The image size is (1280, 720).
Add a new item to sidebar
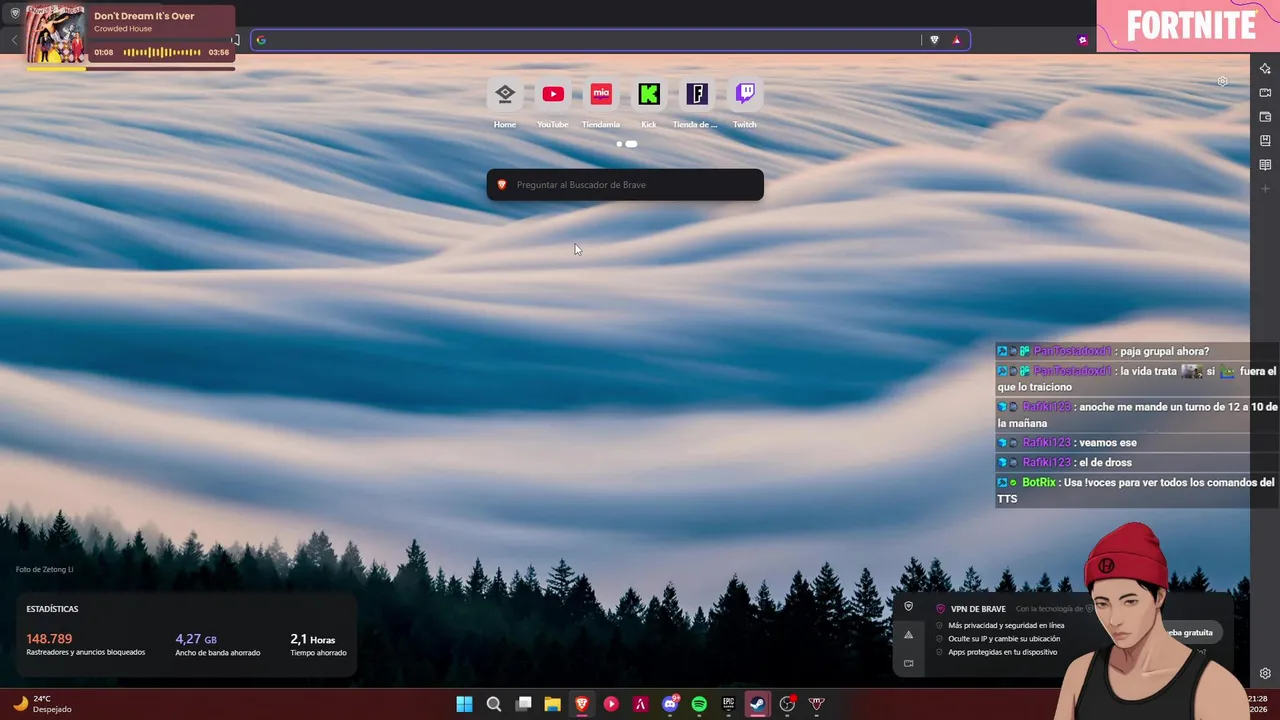[1265, 189]
